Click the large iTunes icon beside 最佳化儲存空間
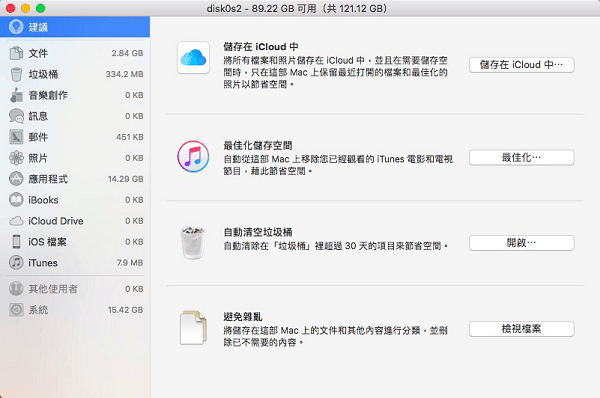This screenshot has width=600, height=398. coord(193,156)
